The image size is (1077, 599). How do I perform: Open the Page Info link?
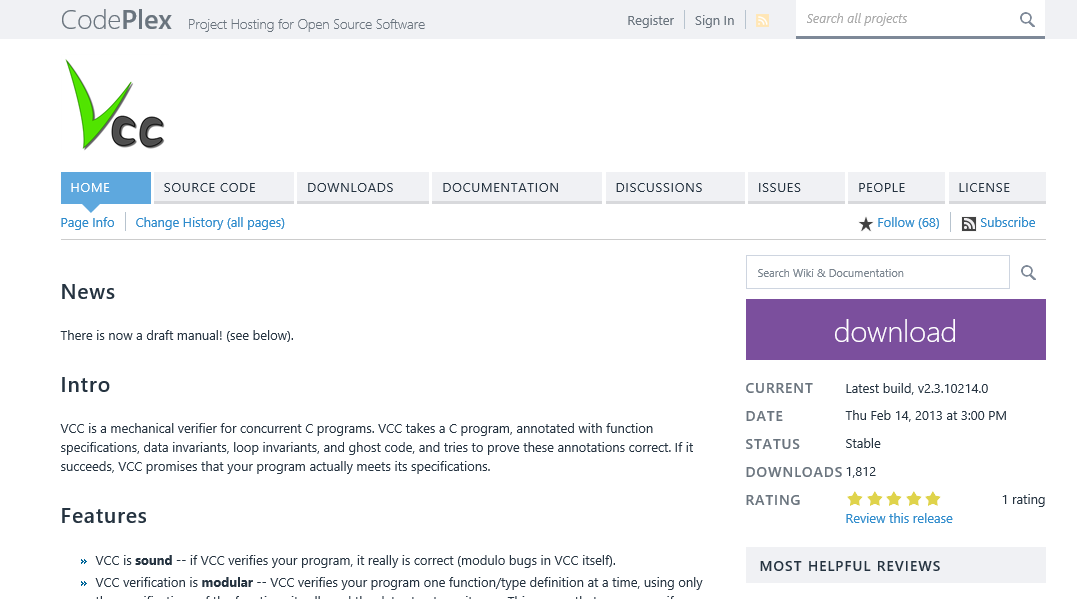coord(87,223)
